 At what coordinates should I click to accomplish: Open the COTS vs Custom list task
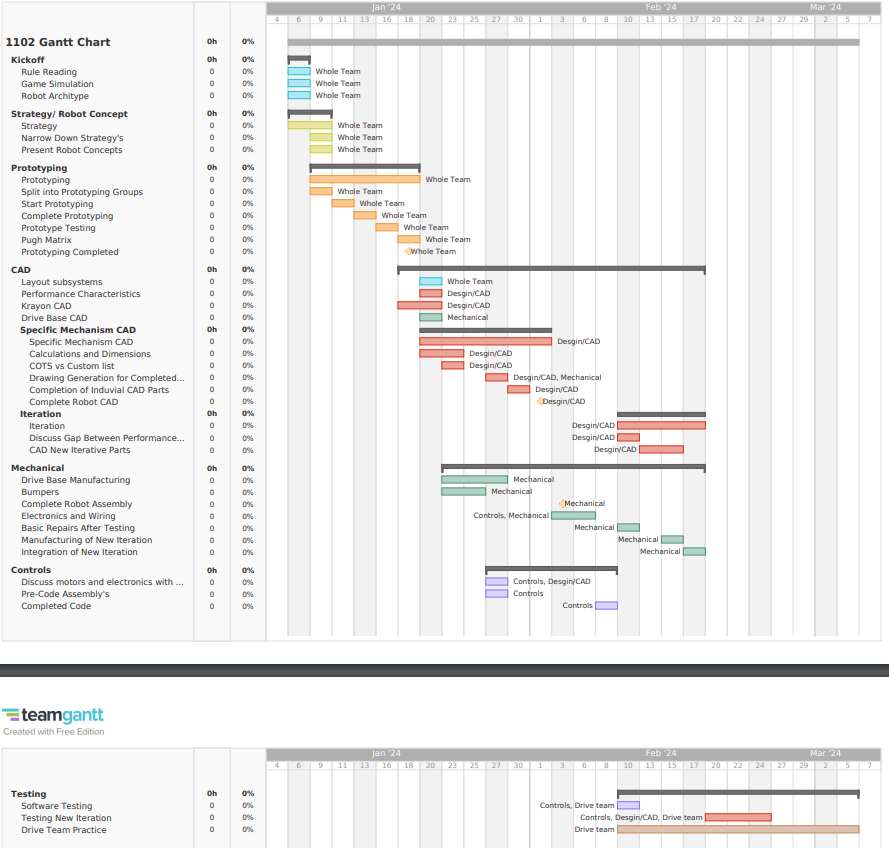click(x=71, y=366)
